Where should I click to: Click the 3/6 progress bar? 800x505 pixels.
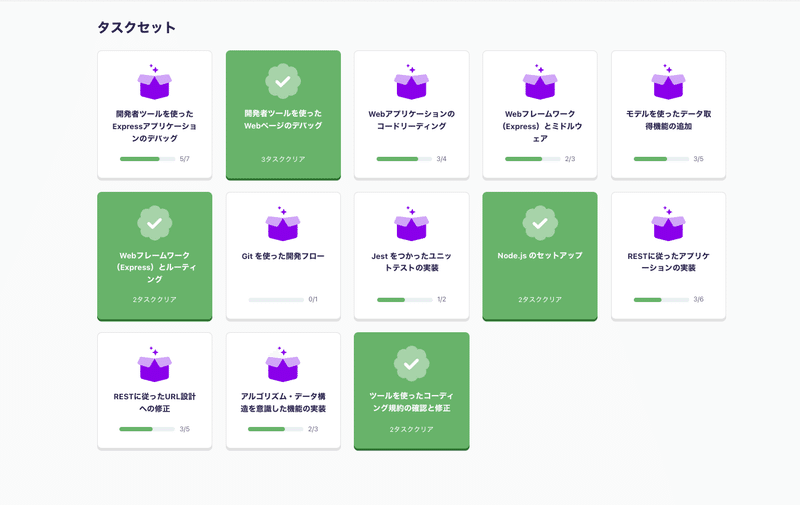(661, 300)
